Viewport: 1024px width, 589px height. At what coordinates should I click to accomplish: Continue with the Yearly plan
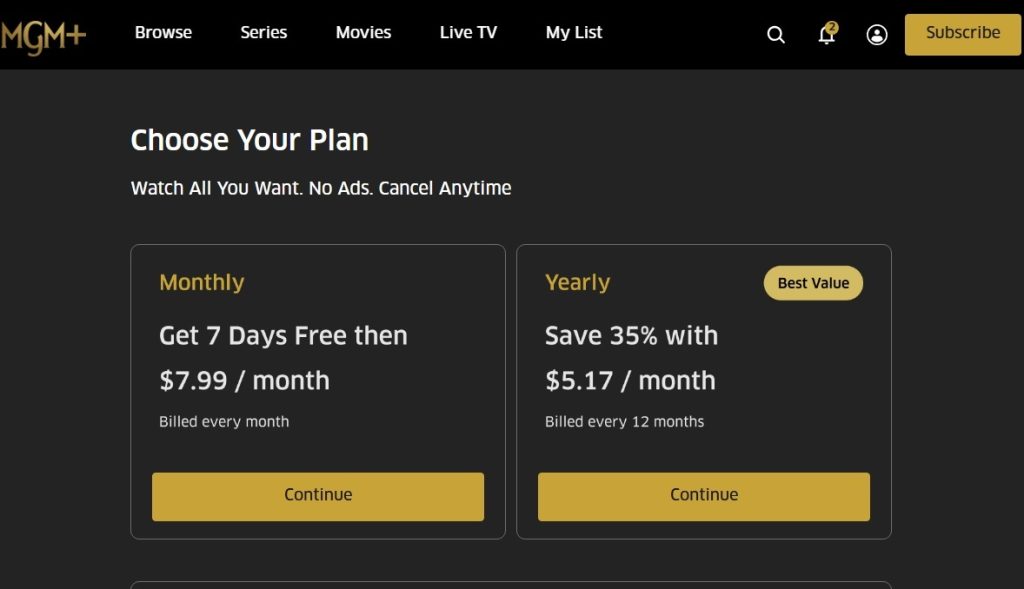point(703,495)
